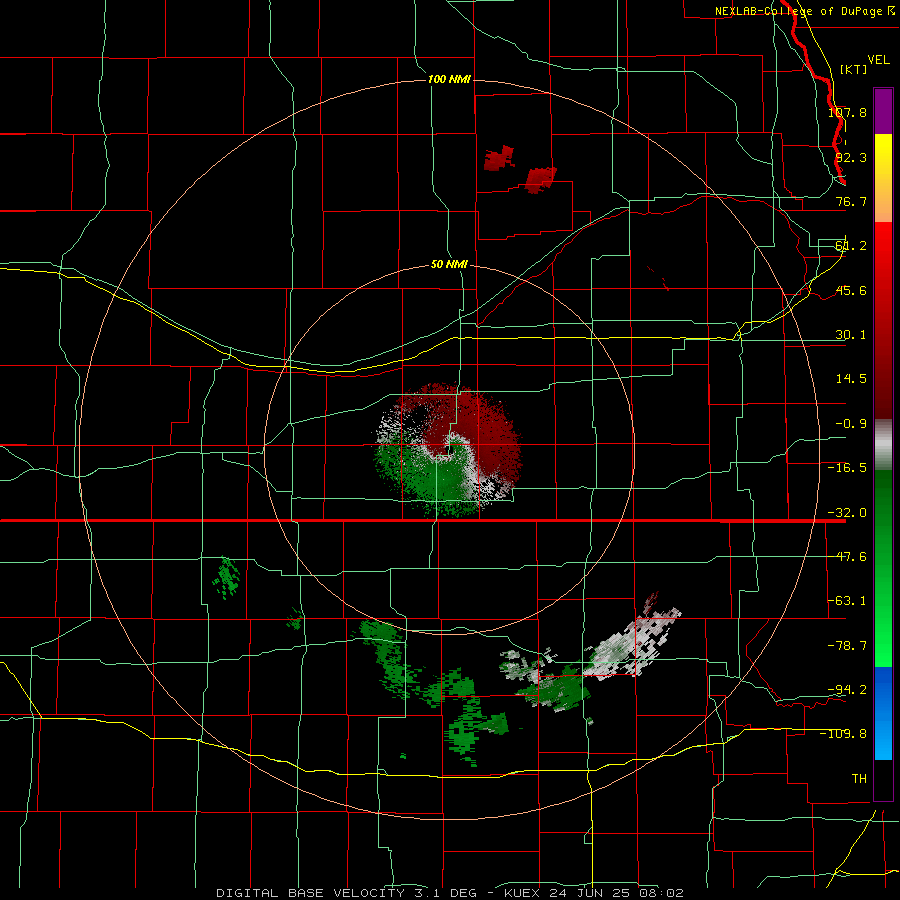900x900 pixels.
Task: Click the two red echo patches north of radar
Action: point(520,169)
